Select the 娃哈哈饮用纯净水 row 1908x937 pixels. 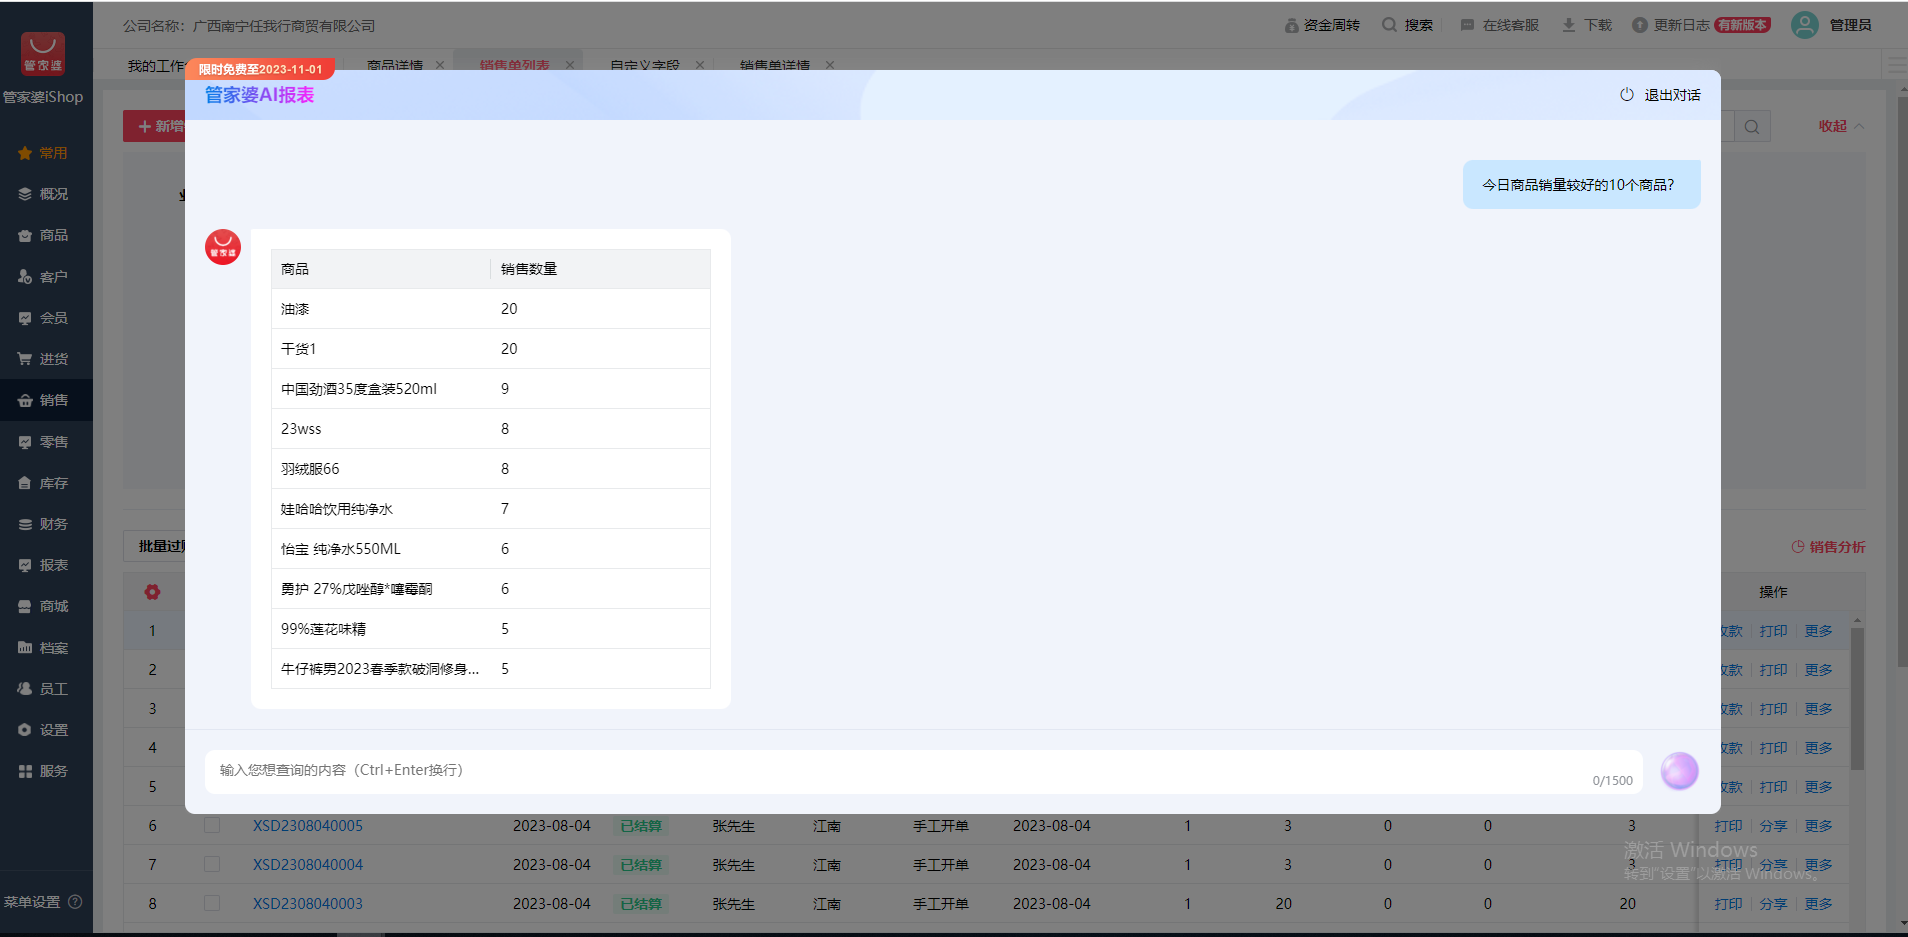pos(491,509)
